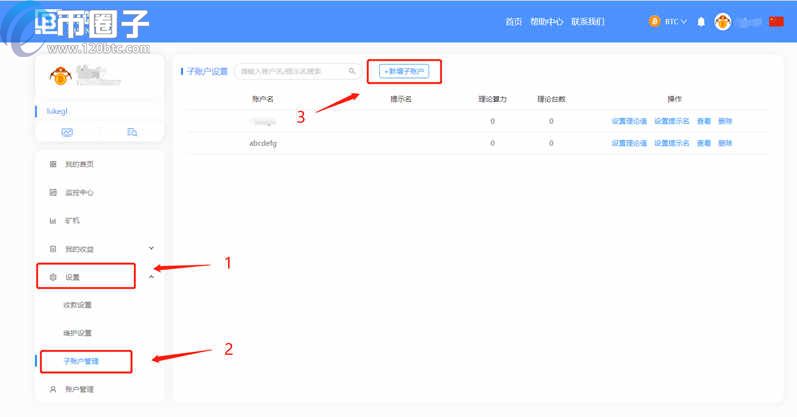This screenshot has width=797, height=417.
Task: Go to 我的首页 in the sidebar
Action: tap(79, 164)
